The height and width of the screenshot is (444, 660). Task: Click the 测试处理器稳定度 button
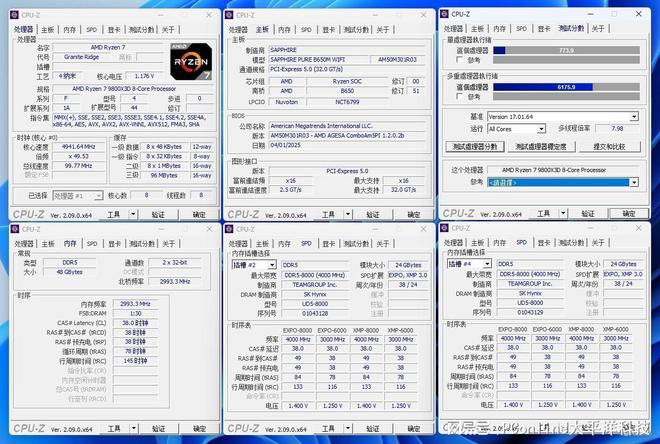pyautogui.click(x=540, y=146)
